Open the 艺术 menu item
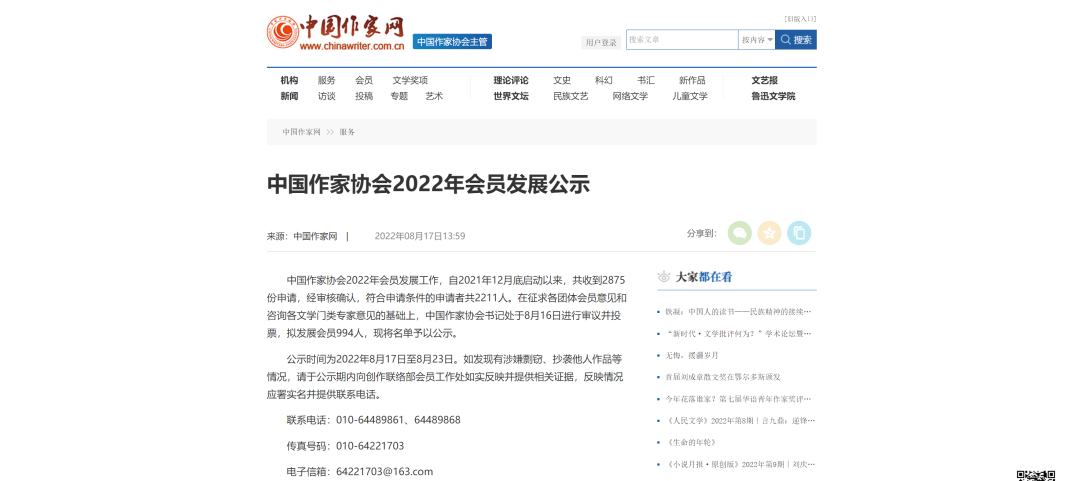Viewport: 1080px width, 481px height. (x=434, y=96)
